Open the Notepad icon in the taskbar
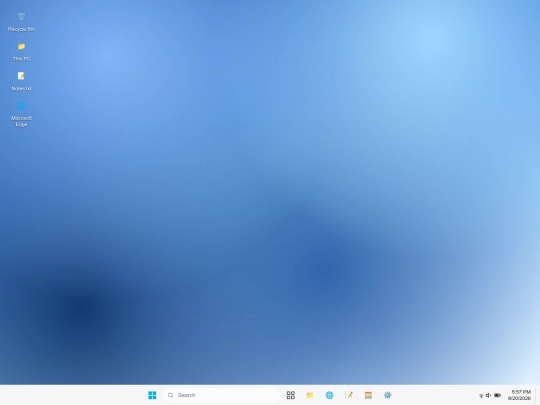The height and width of the screenshot is (405, 540). pos(349,395)
